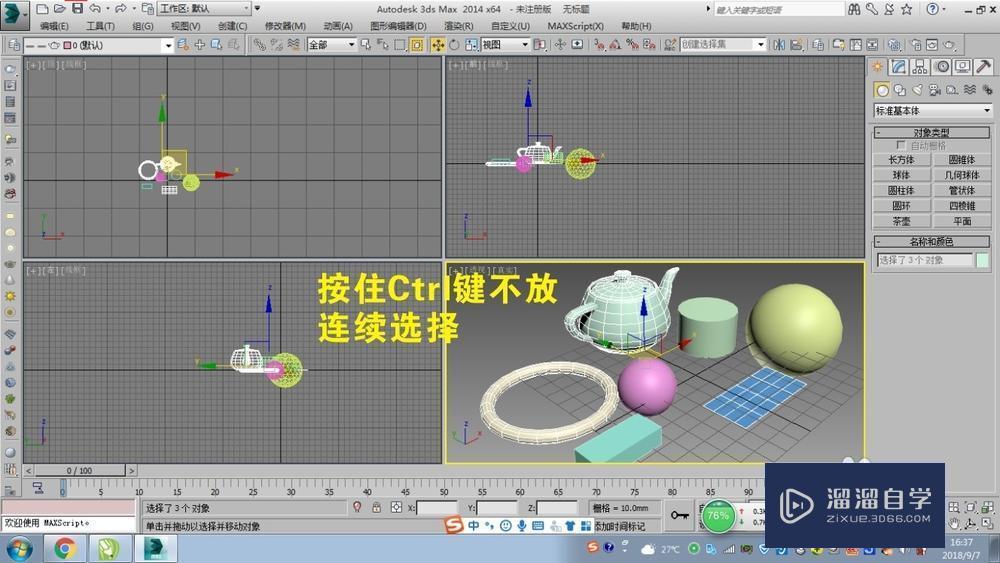Image resolution: width=1000 pixels, height=563 pixels.
Task: Choose the Select and Rotate tool
Action: (x=454, y=45)
